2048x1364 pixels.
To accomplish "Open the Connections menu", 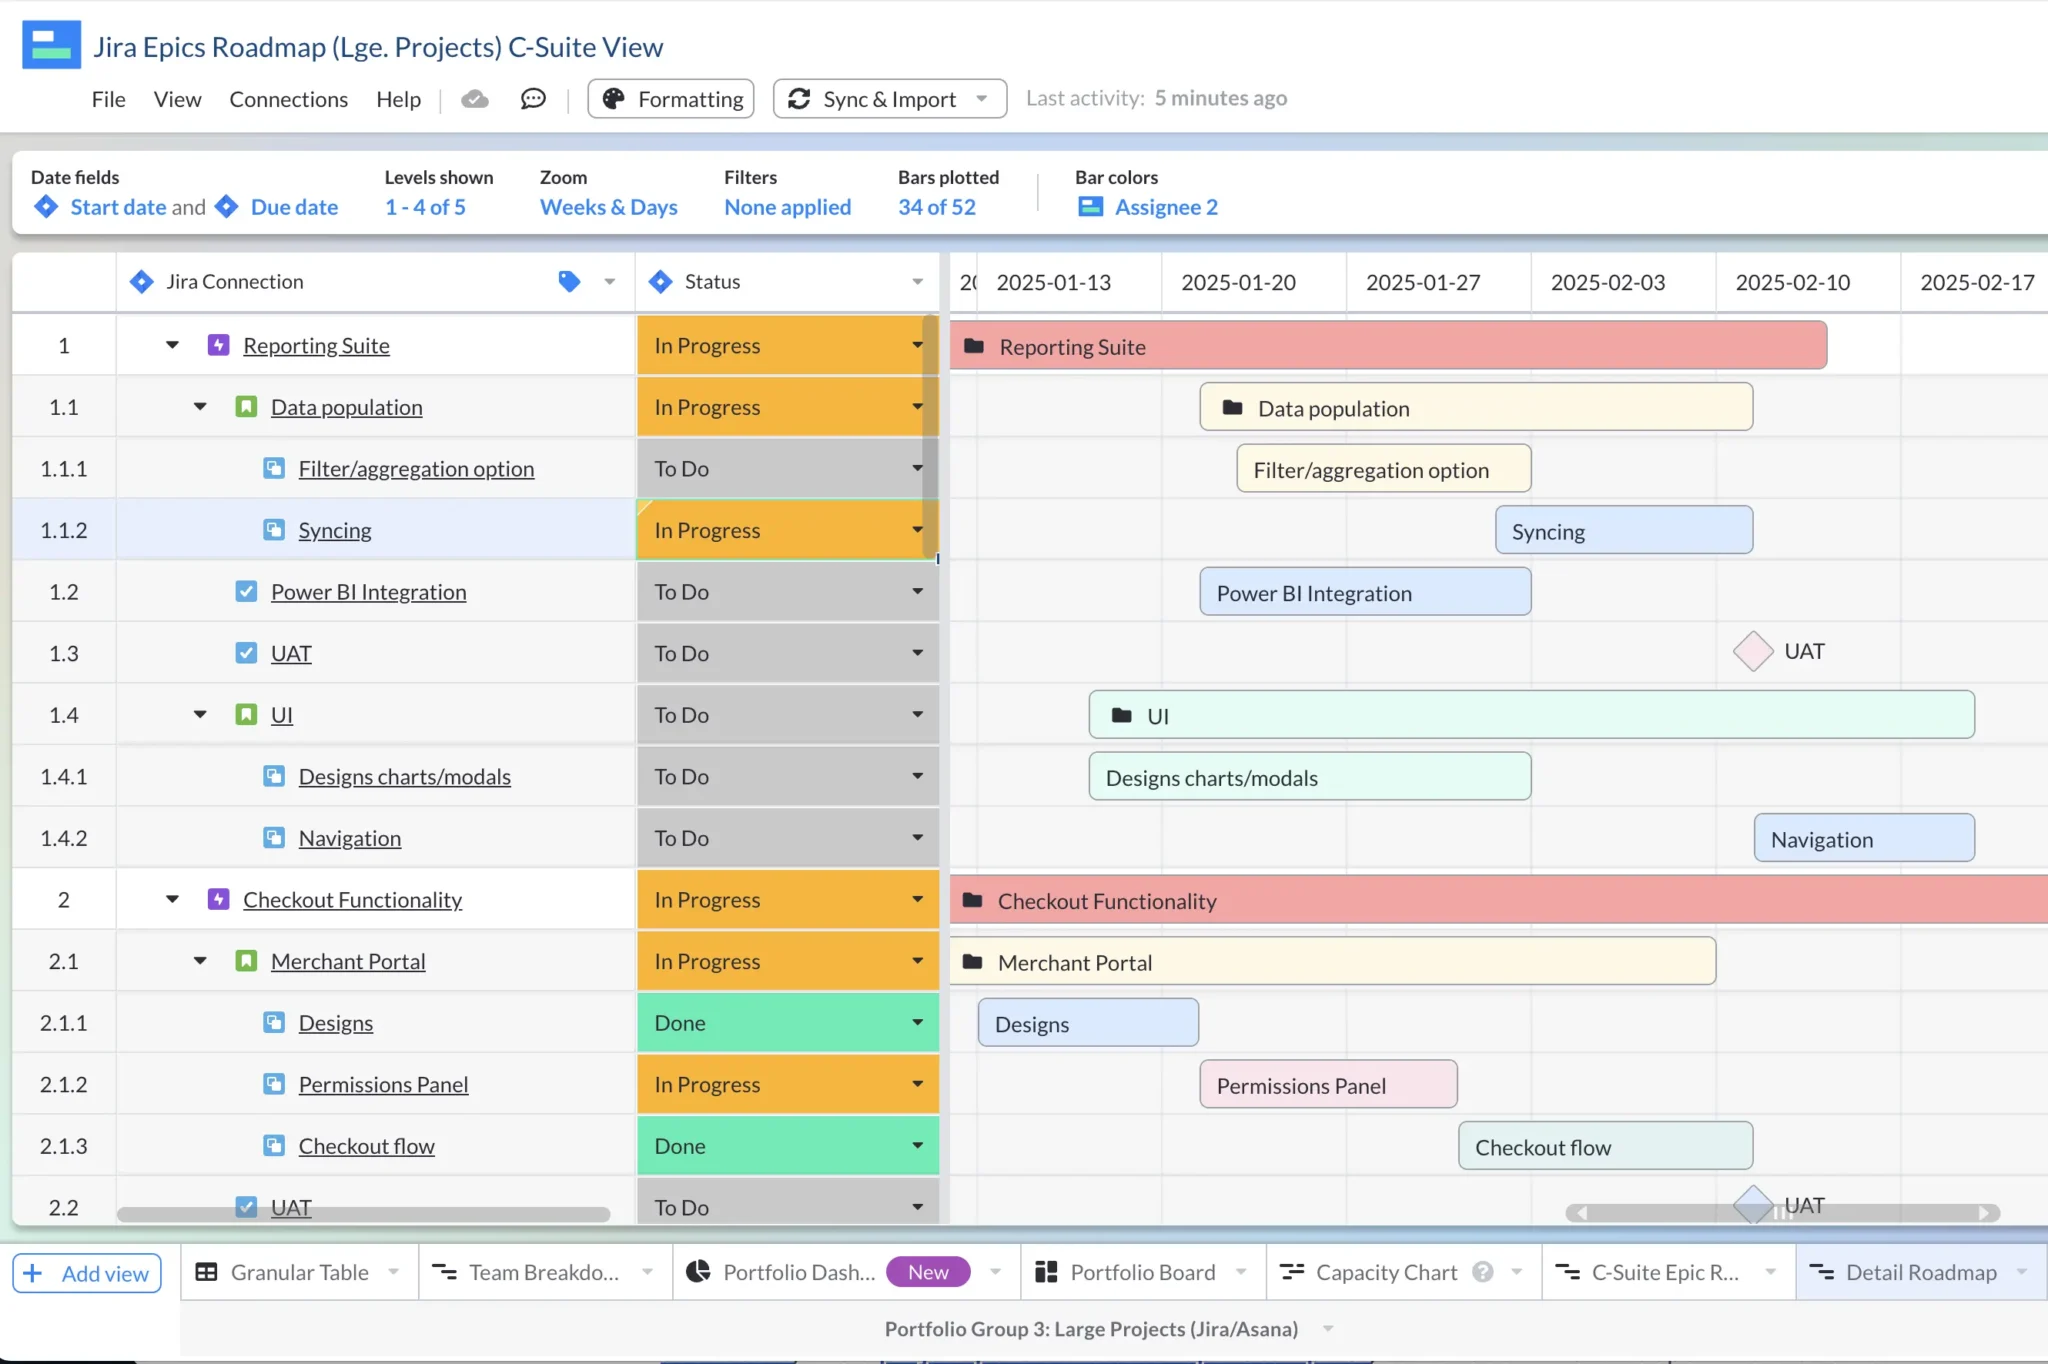I will click(288, 99).
